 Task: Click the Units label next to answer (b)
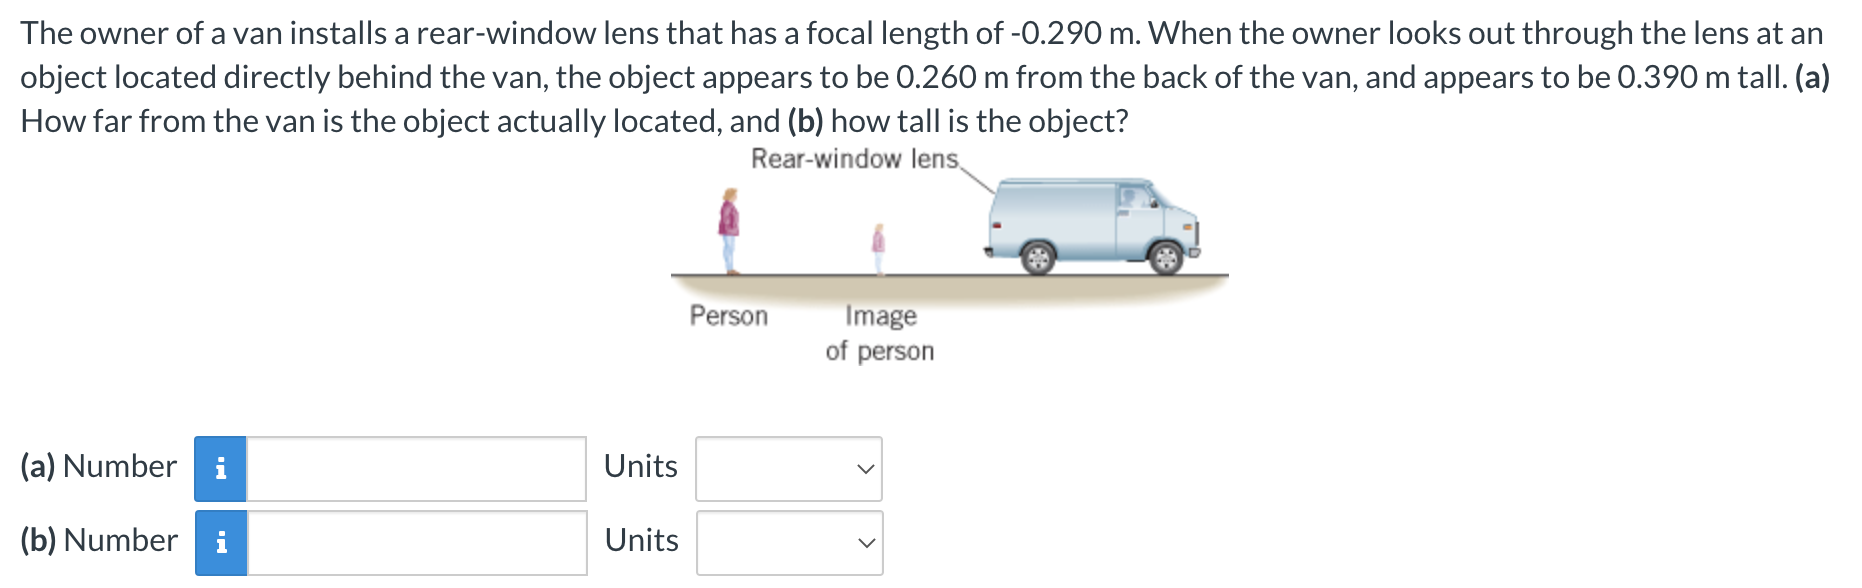(639, 540)
